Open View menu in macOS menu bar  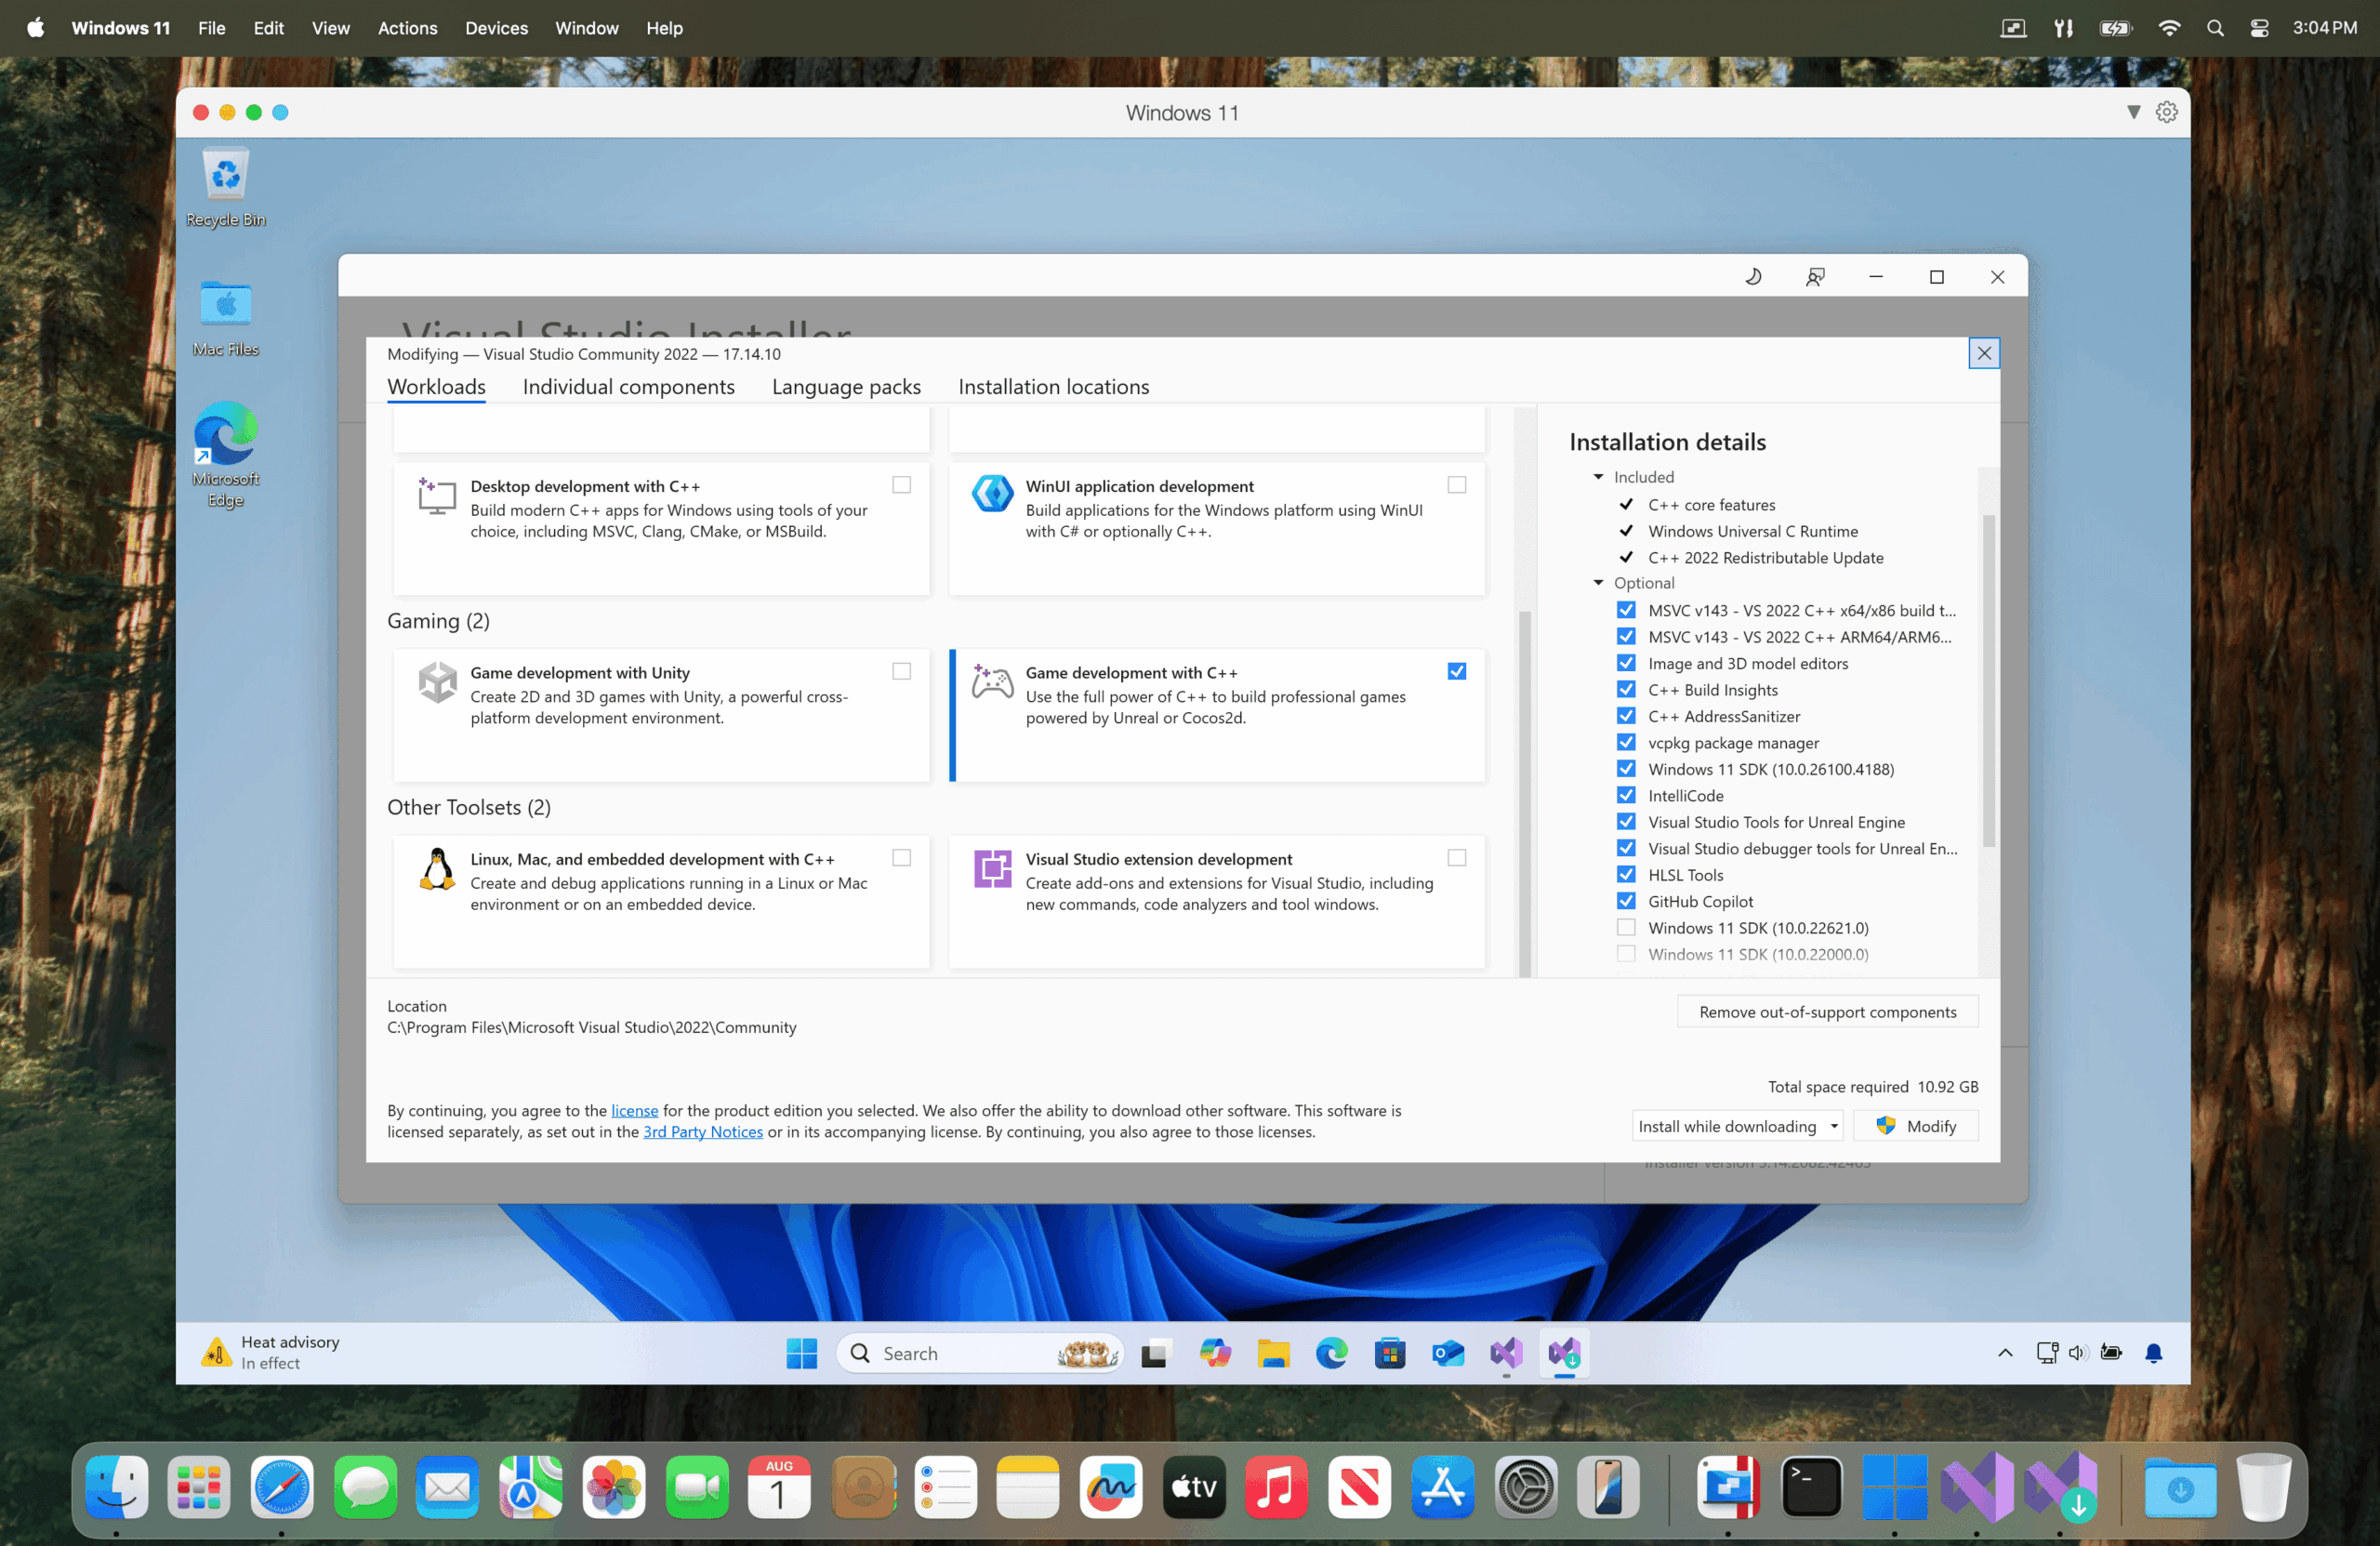330,28
